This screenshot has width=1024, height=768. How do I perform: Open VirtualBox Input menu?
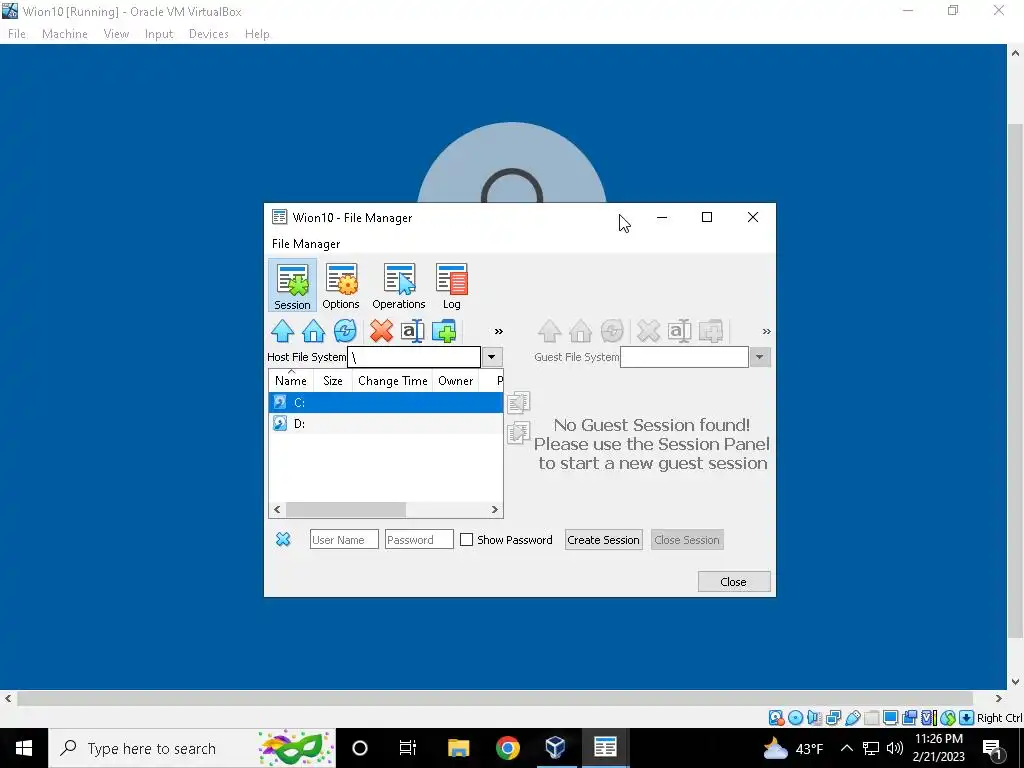159,34
